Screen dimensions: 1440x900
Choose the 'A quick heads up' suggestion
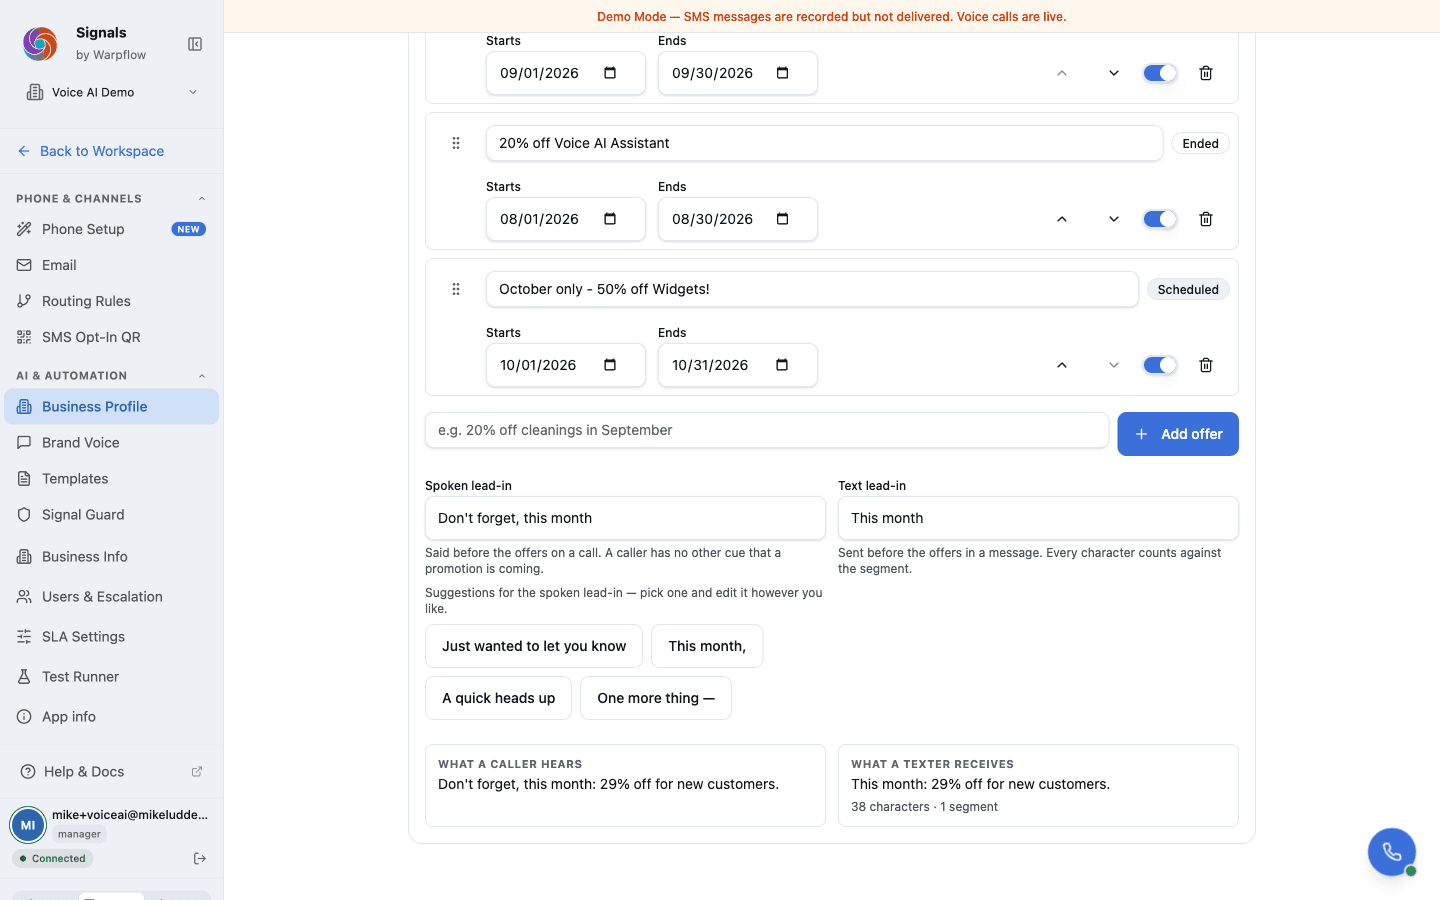[498, 698]
